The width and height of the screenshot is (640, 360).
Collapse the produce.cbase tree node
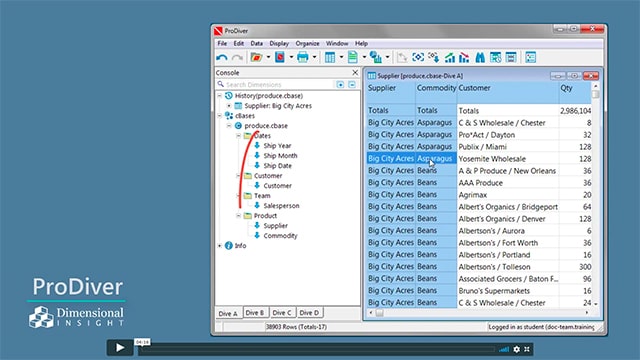click(x=229, y=126)
